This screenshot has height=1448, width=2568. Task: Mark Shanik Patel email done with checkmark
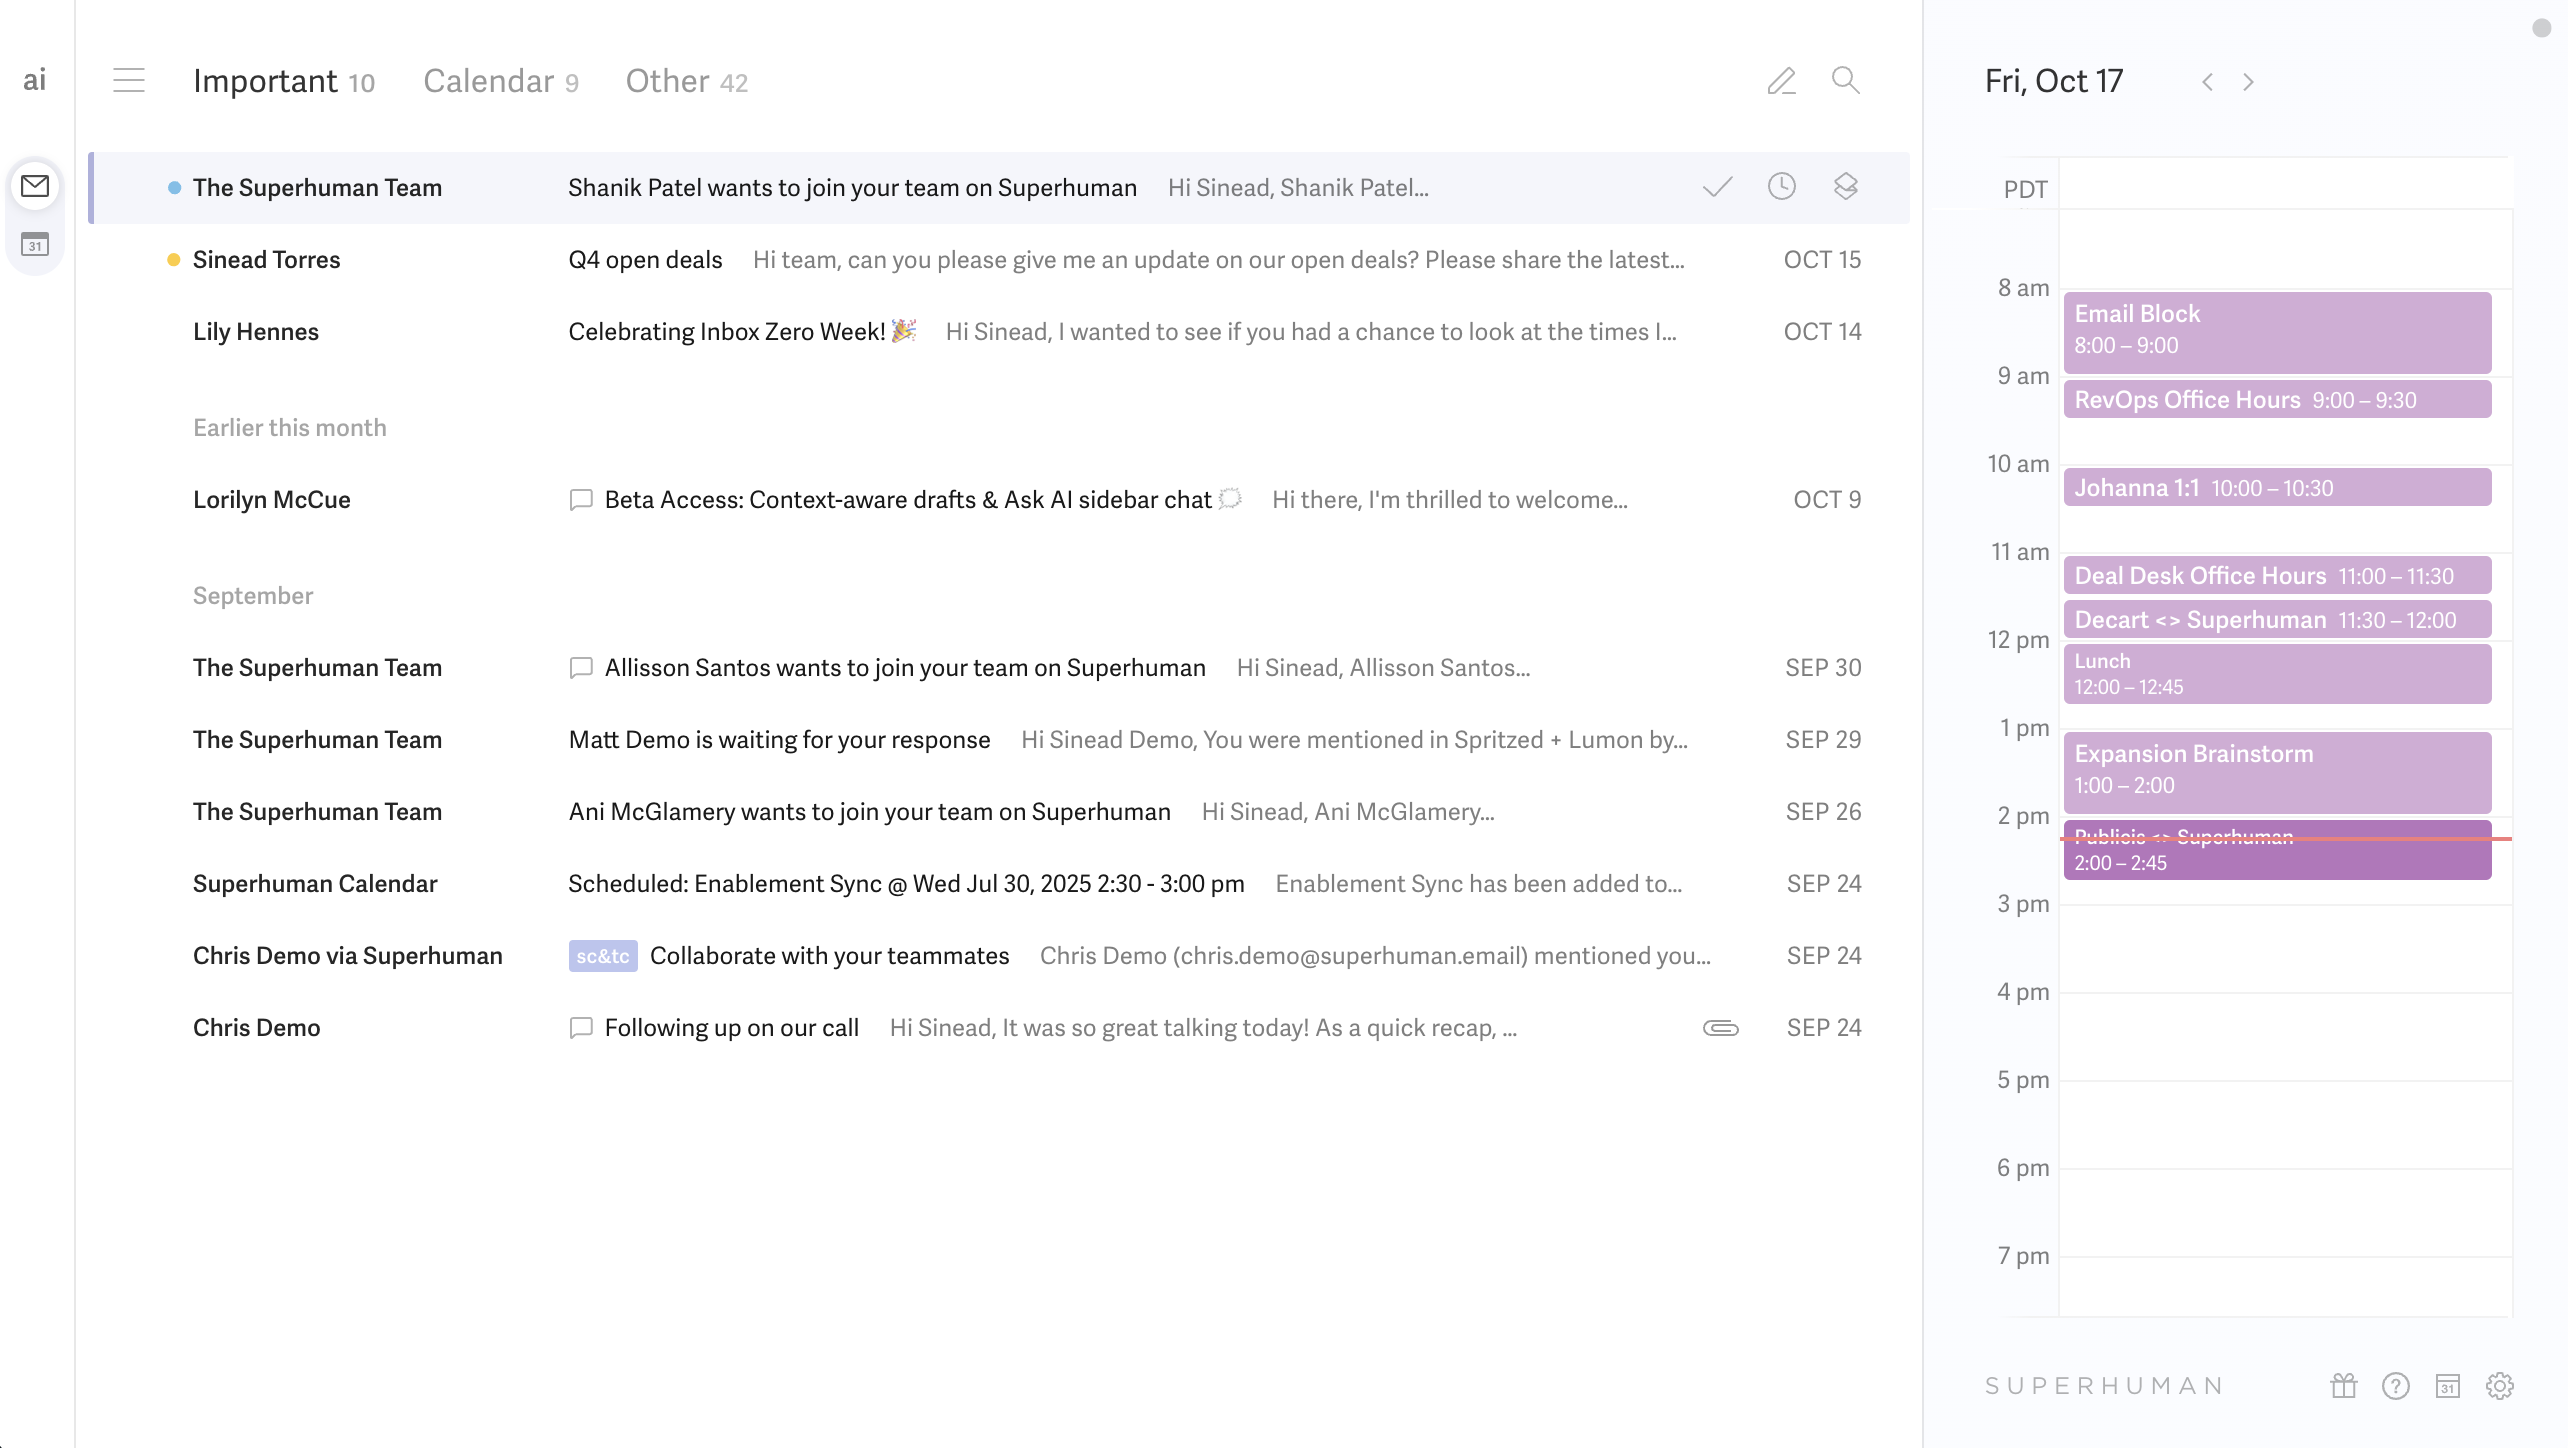point(1717,187)
